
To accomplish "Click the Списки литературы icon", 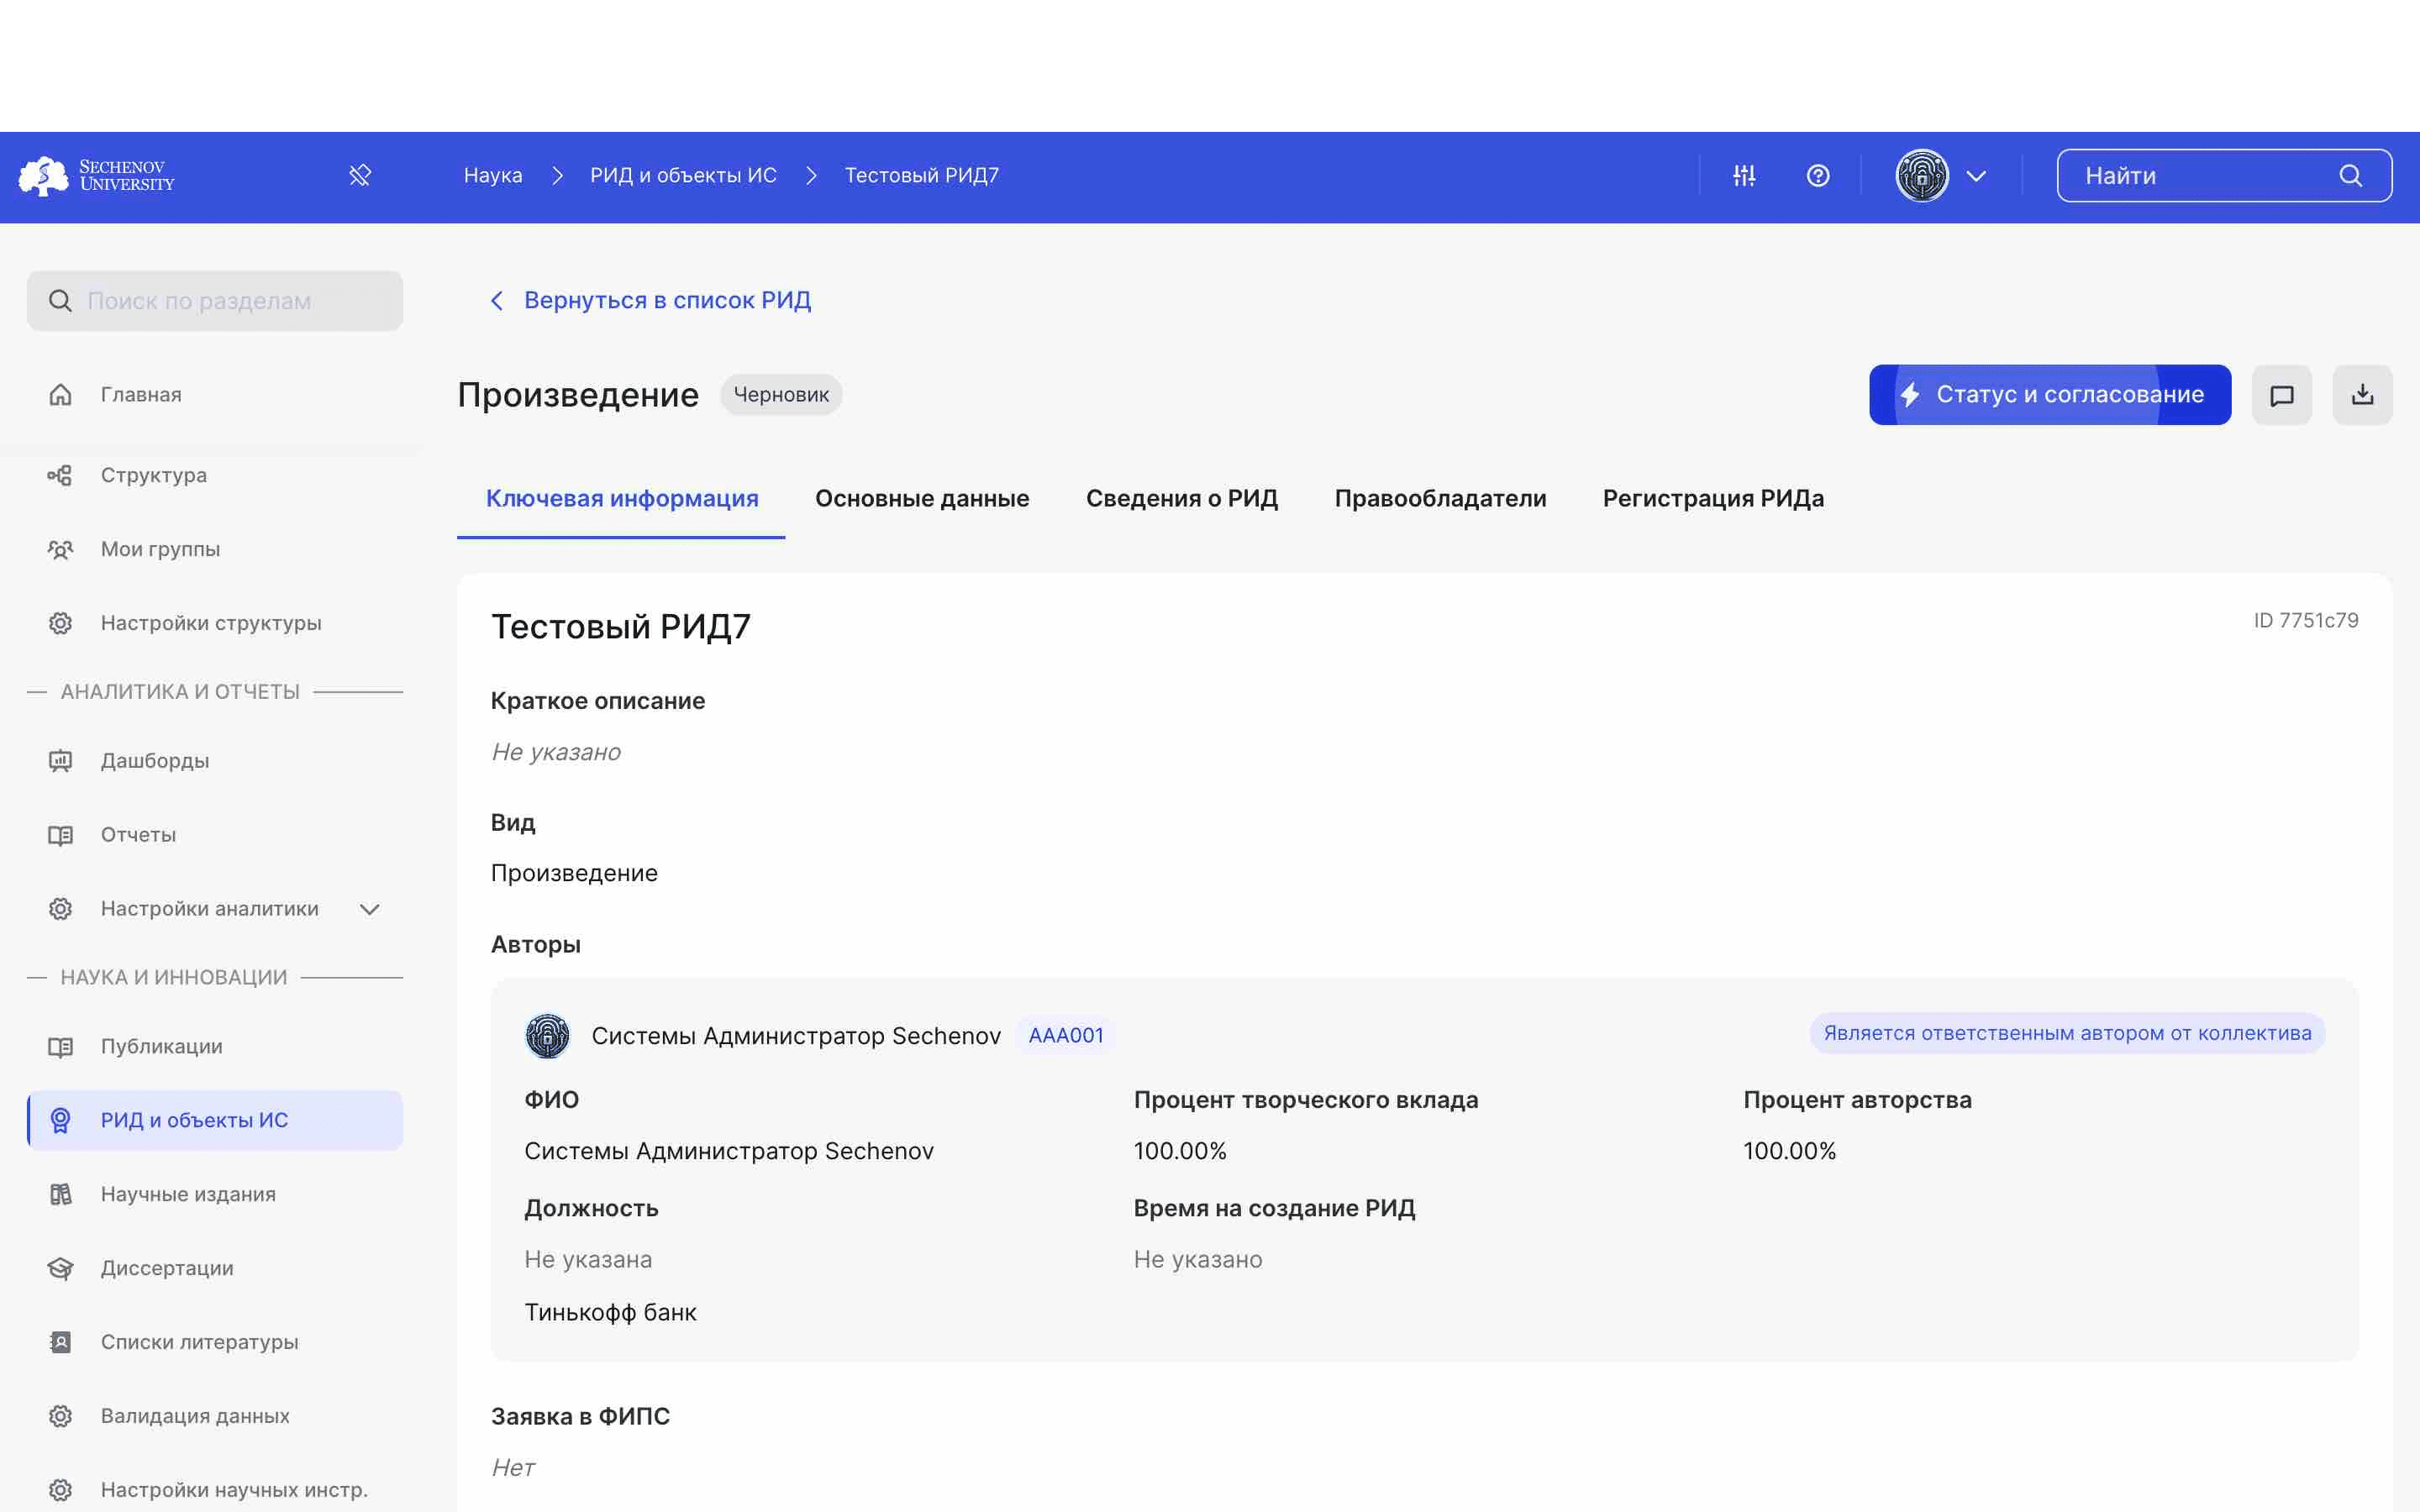I will tap(60, 1342).
